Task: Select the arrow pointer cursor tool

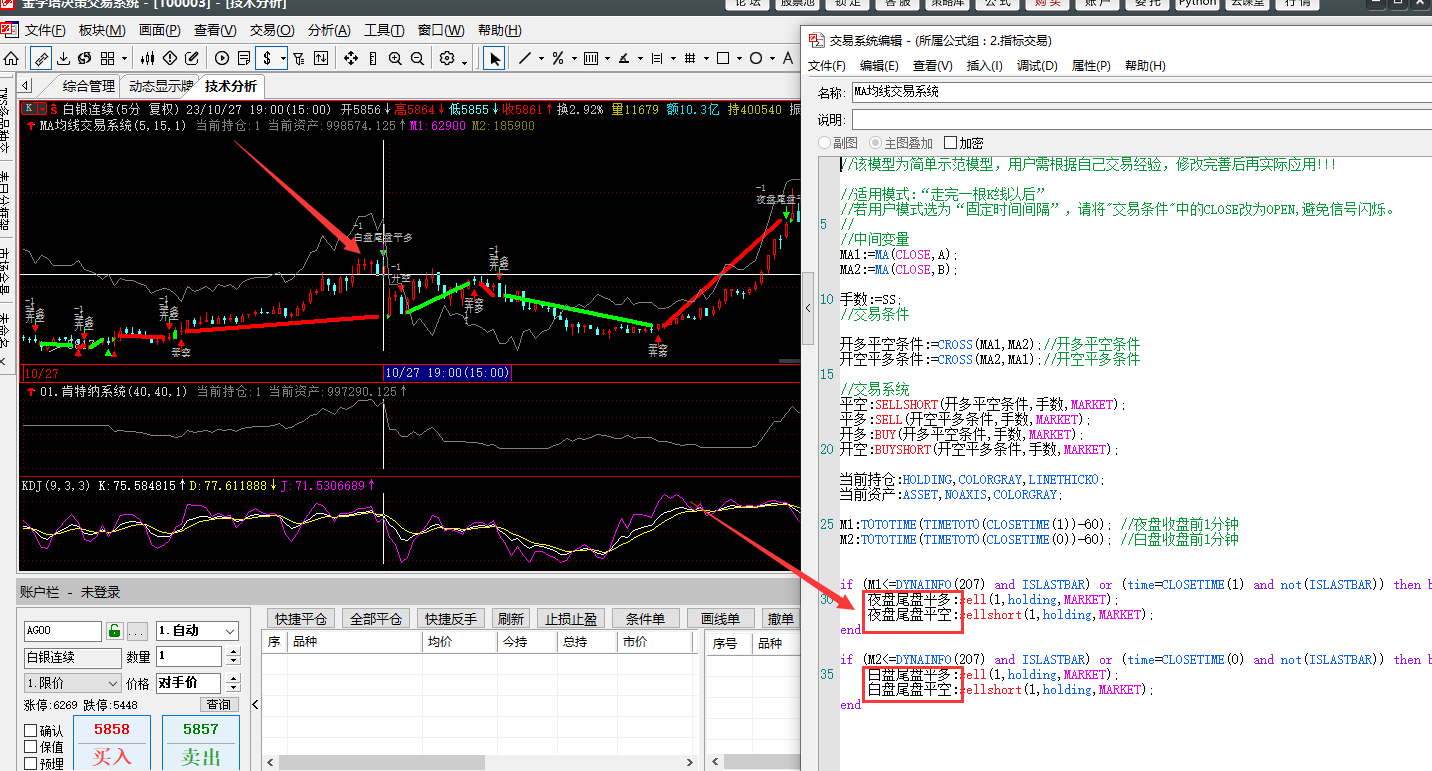Action: [494, 58]
